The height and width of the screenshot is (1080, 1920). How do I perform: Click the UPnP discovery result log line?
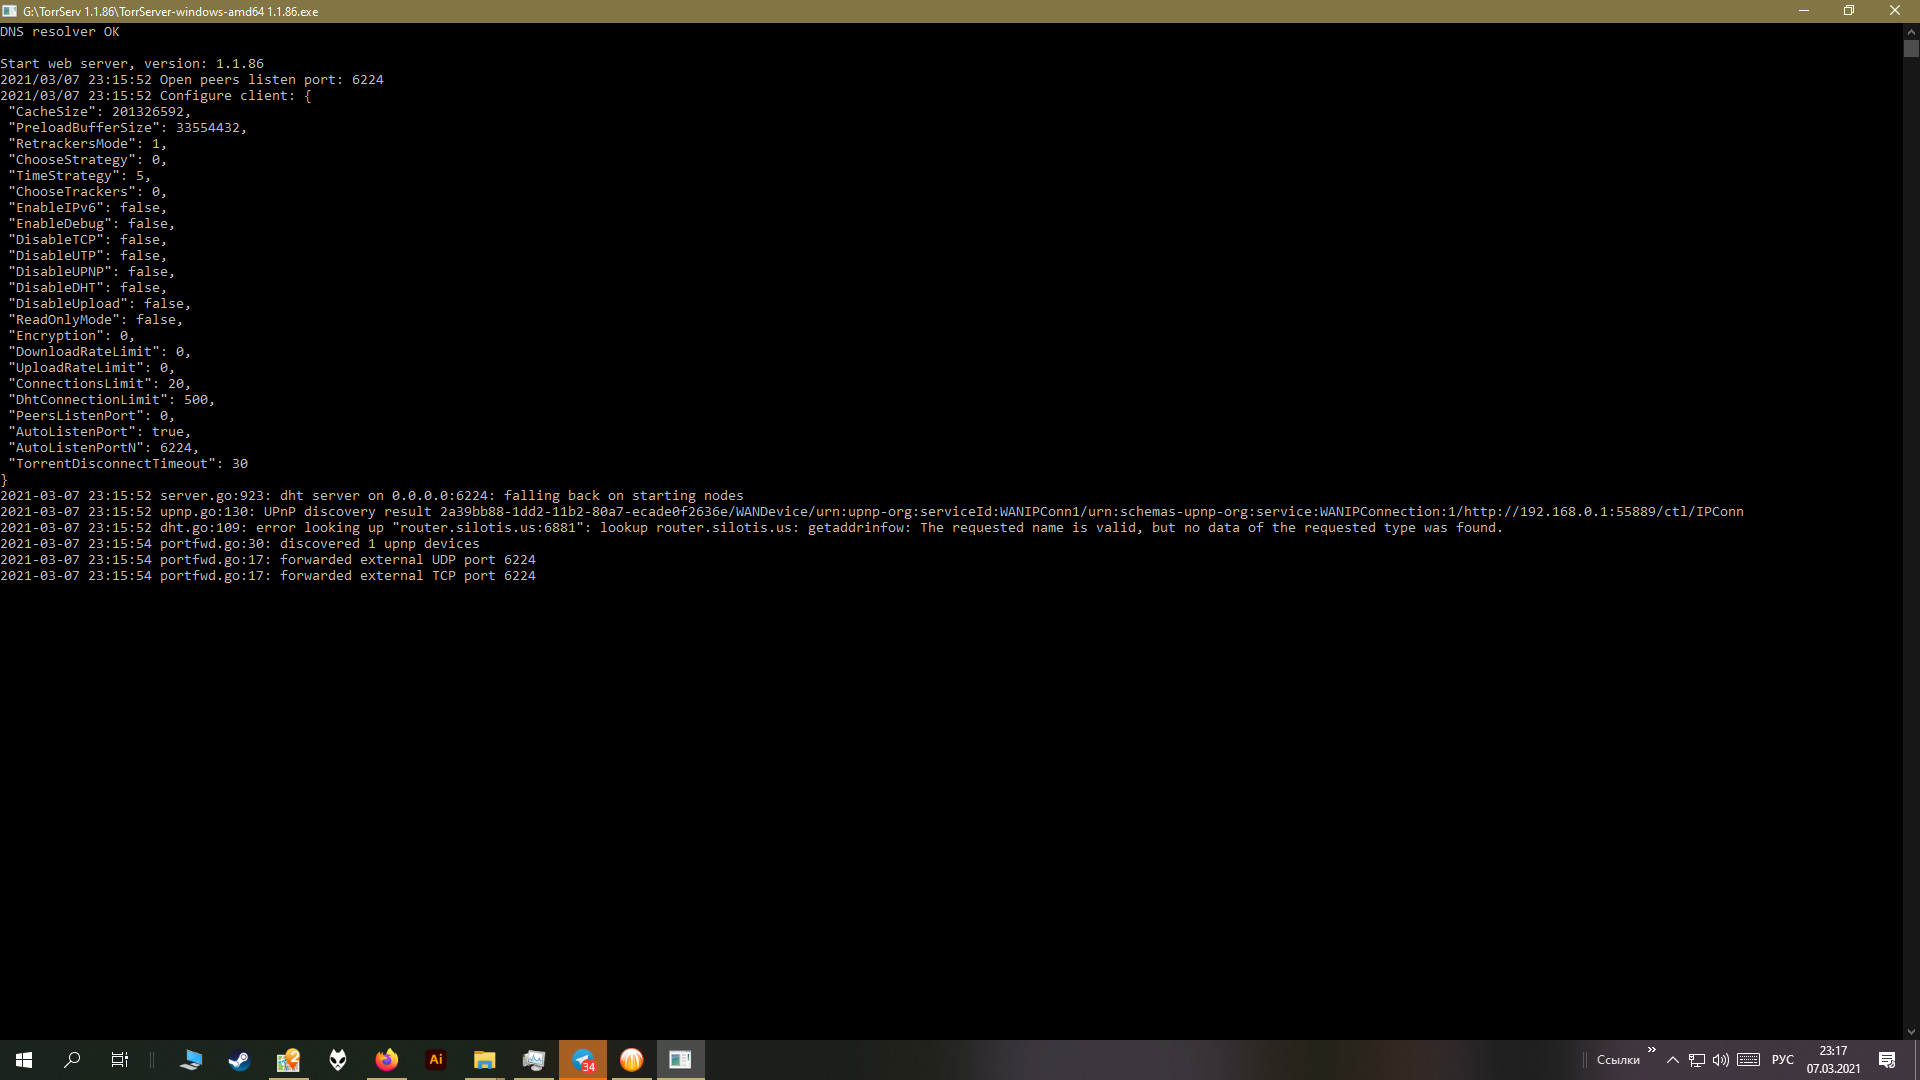872,512
